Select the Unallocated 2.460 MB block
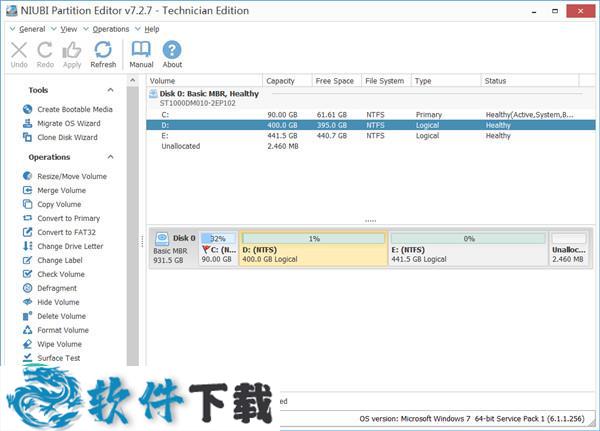Viewport: 600px width, 431px height. (x=569, y=248)
